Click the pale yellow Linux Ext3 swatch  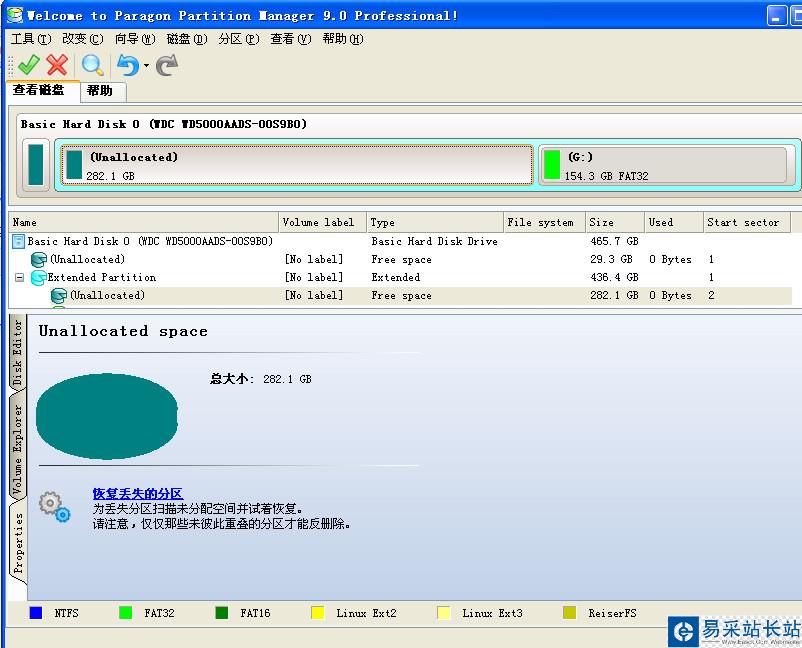coord(444,613)
